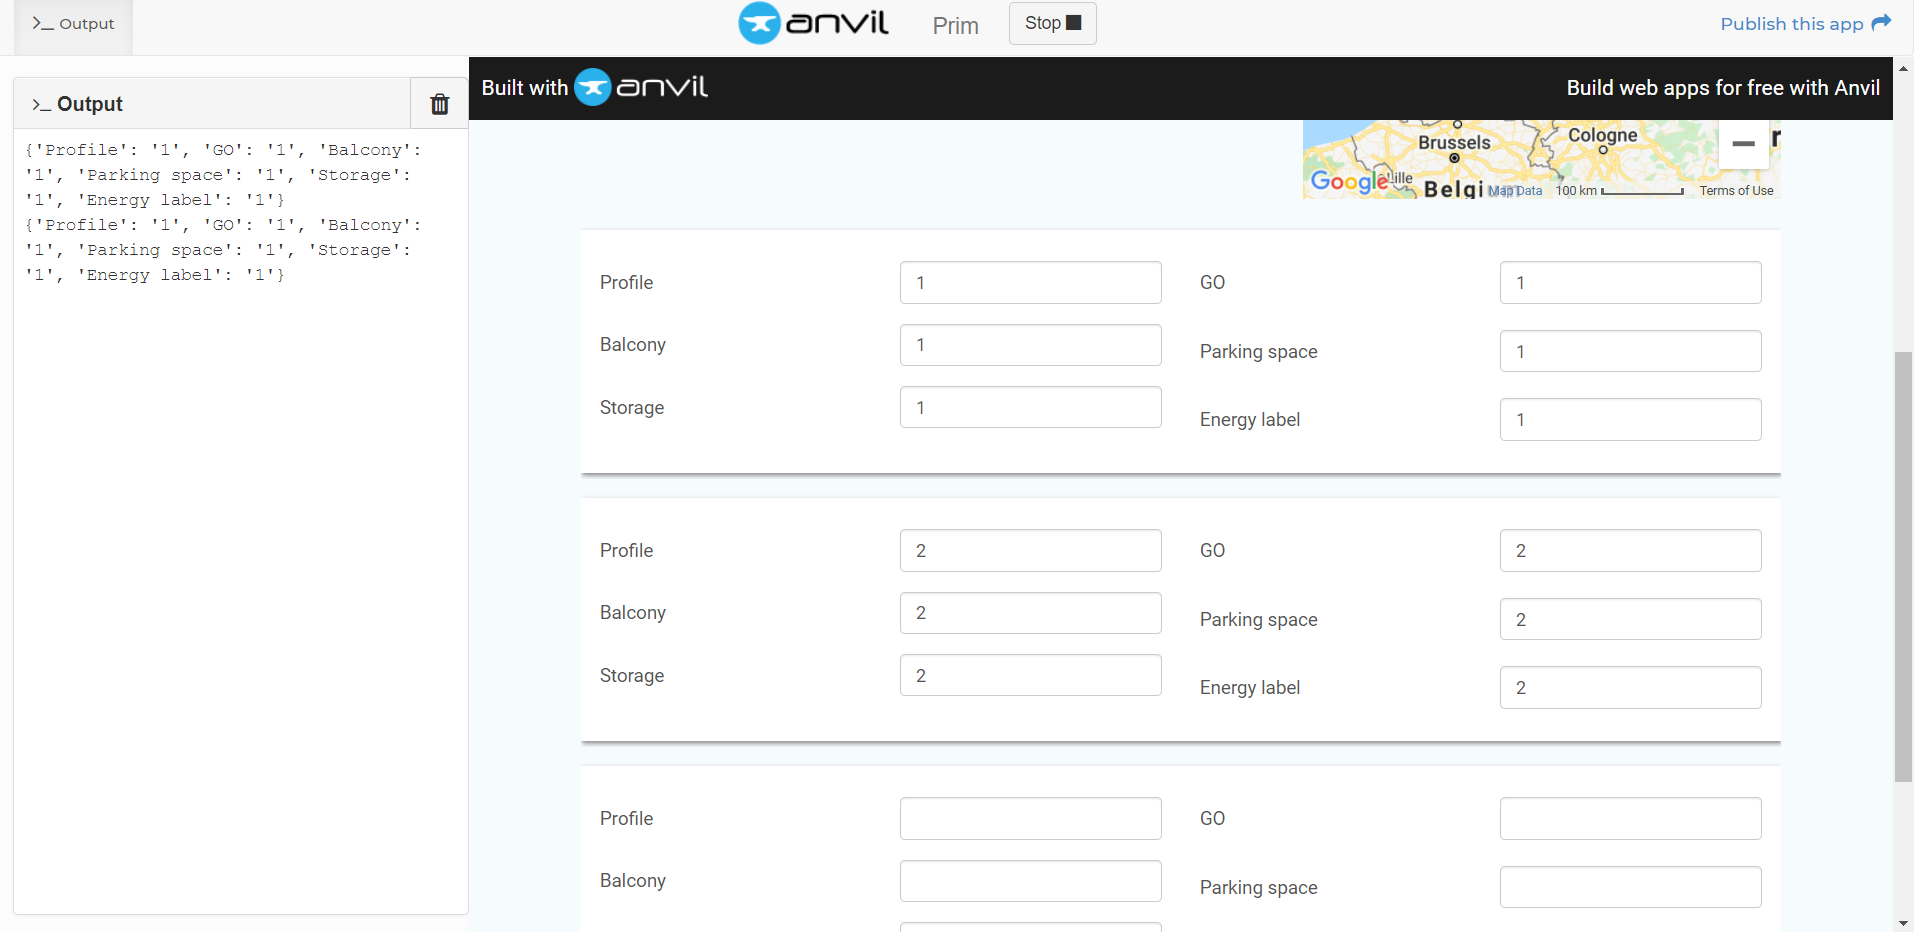
Task: Click the empty Balcony field in the third section
Action: click(x=1030, y=880)
